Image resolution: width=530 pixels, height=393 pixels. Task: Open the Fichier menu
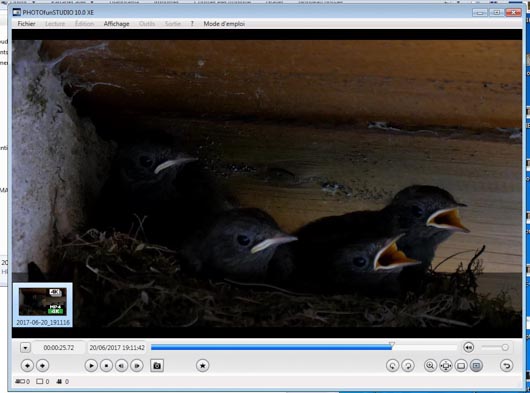point(26,24)
